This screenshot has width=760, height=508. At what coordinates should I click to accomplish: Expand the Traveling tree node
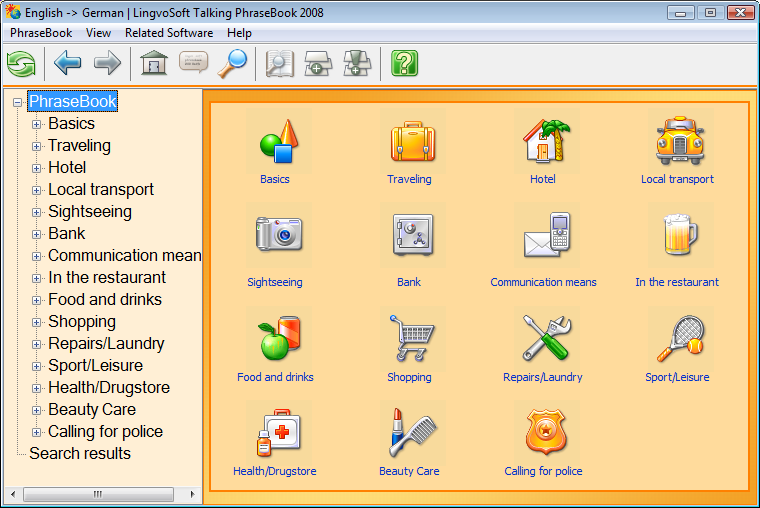tap(36, 146)
